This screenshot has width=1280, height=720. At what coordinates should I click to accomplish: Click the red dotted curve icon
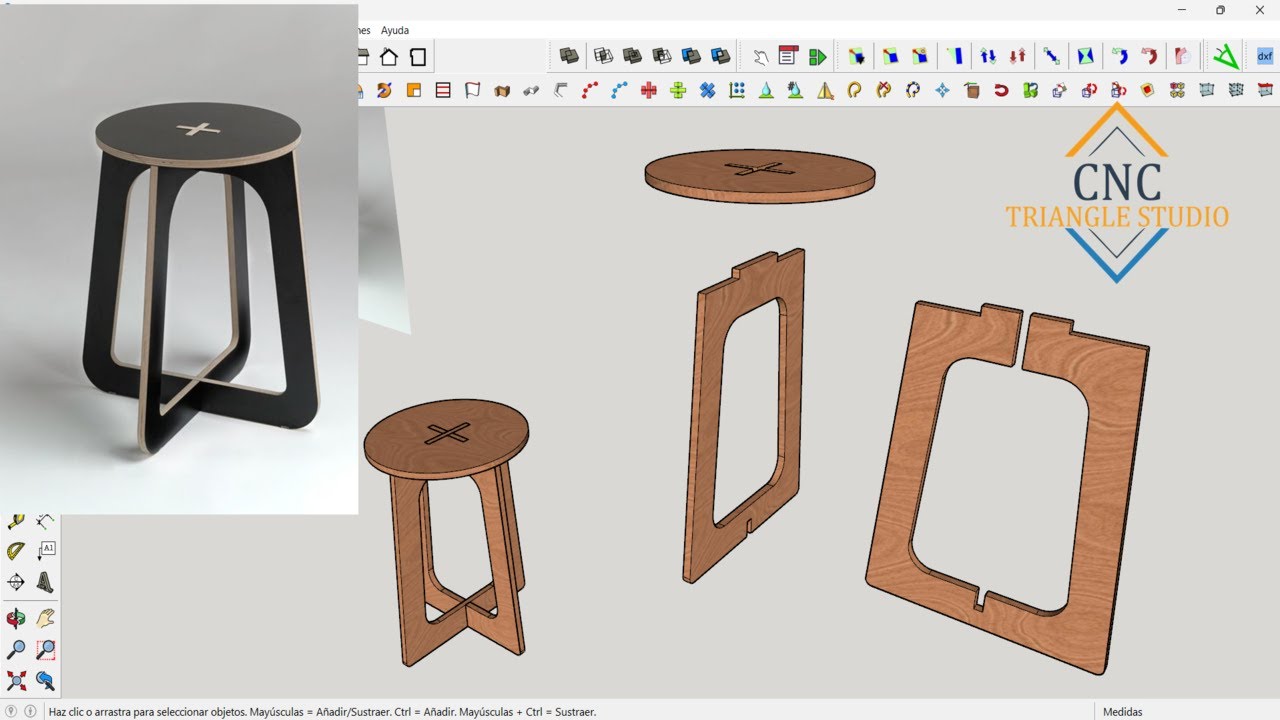point(590,90)
